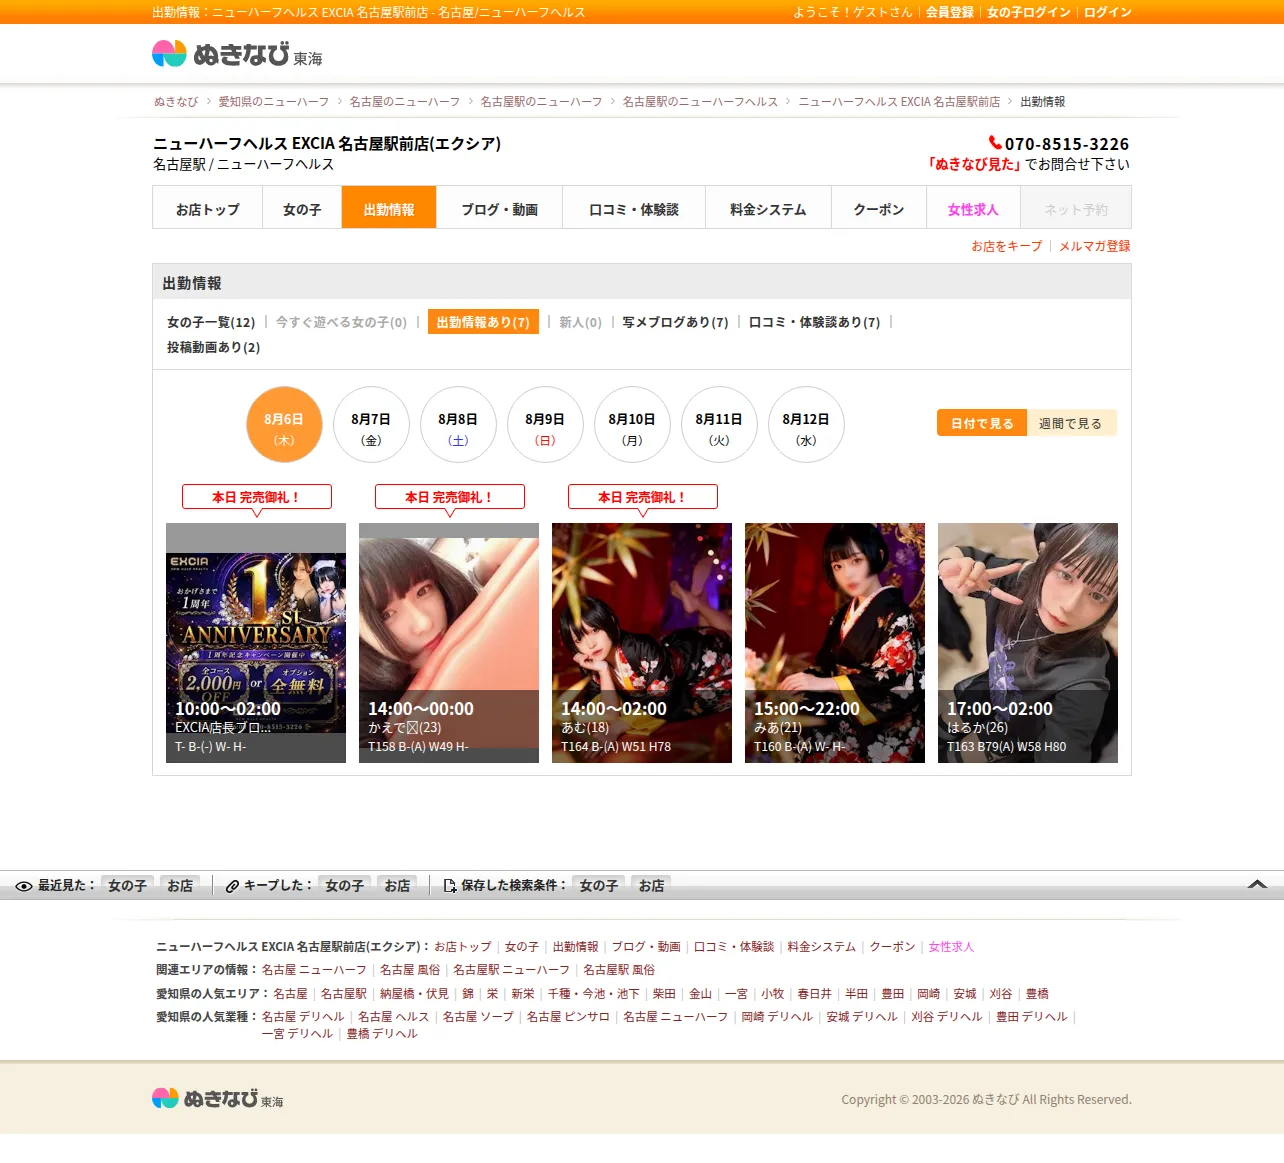
Task: Open the 料金システム tab
Action: coord(768,208)
